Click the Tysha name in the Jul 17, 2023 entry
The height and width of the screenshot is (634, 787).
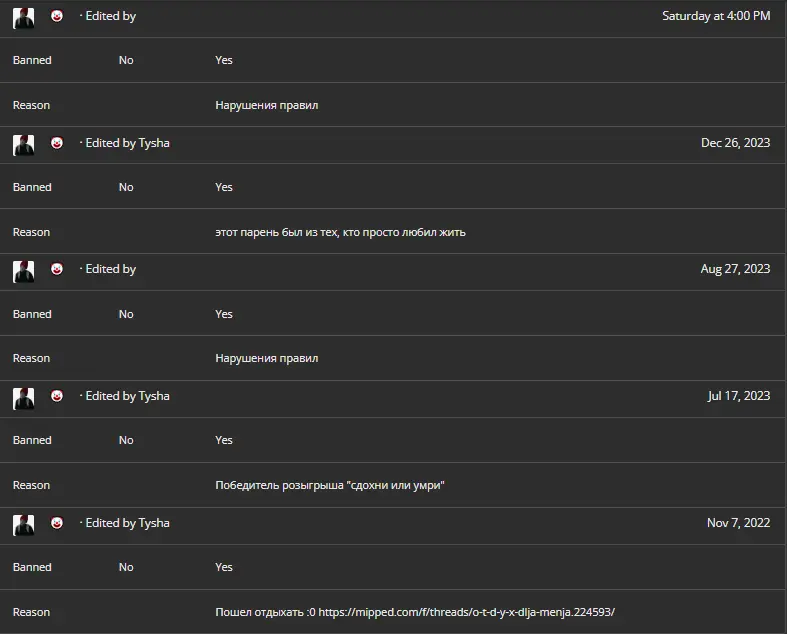(154, 396)
